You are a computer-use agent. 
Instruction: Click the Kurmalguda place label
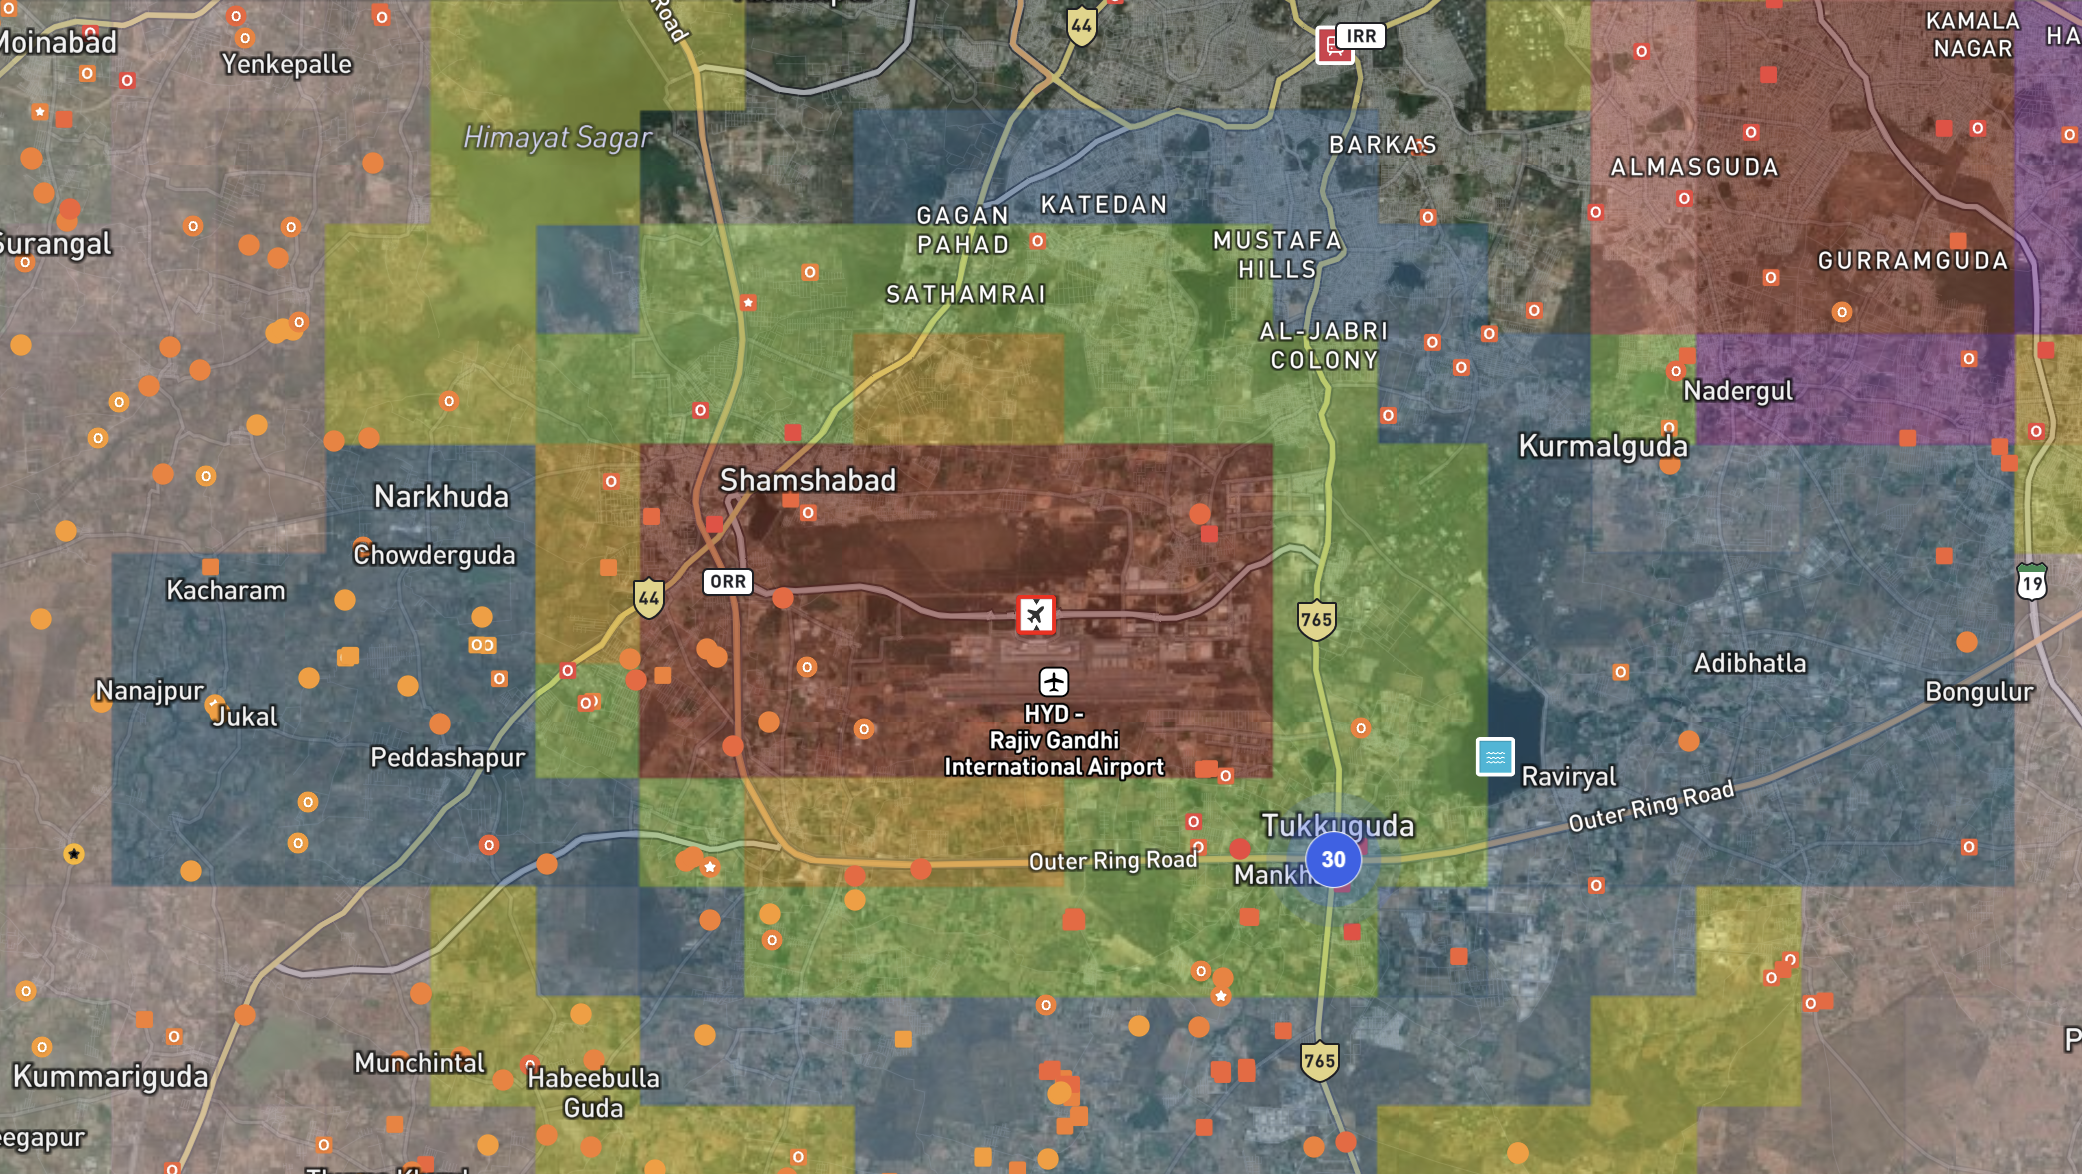tap(1602, 446)
